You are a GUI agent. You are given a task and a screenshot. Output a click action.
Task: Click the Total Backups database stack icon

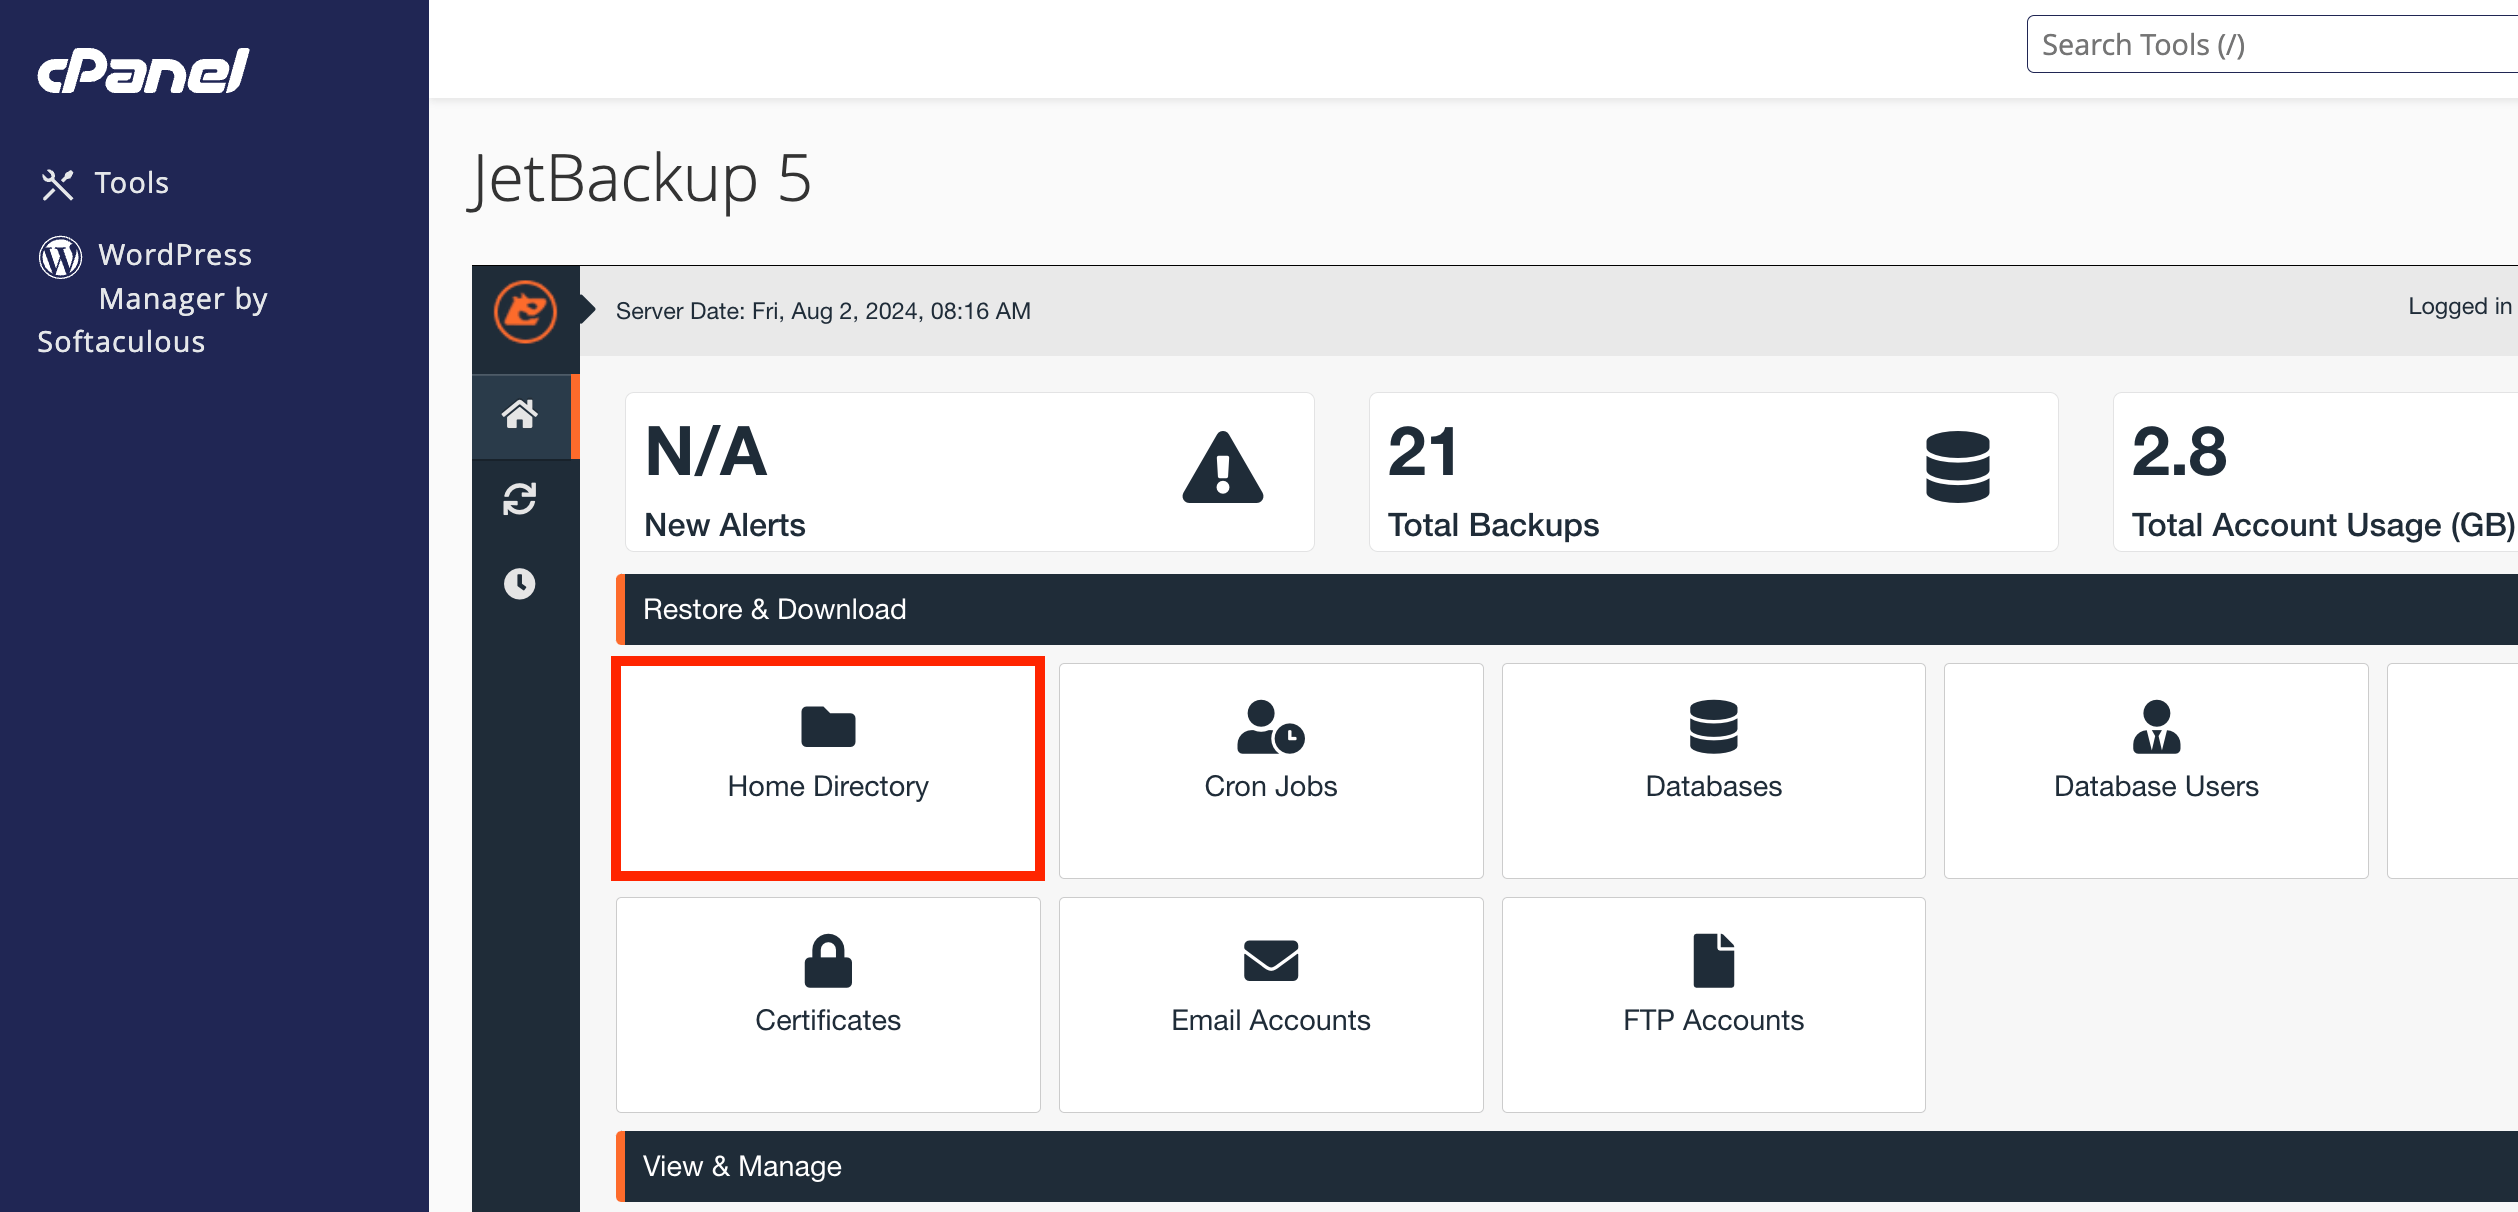(x=1957, y=467)
